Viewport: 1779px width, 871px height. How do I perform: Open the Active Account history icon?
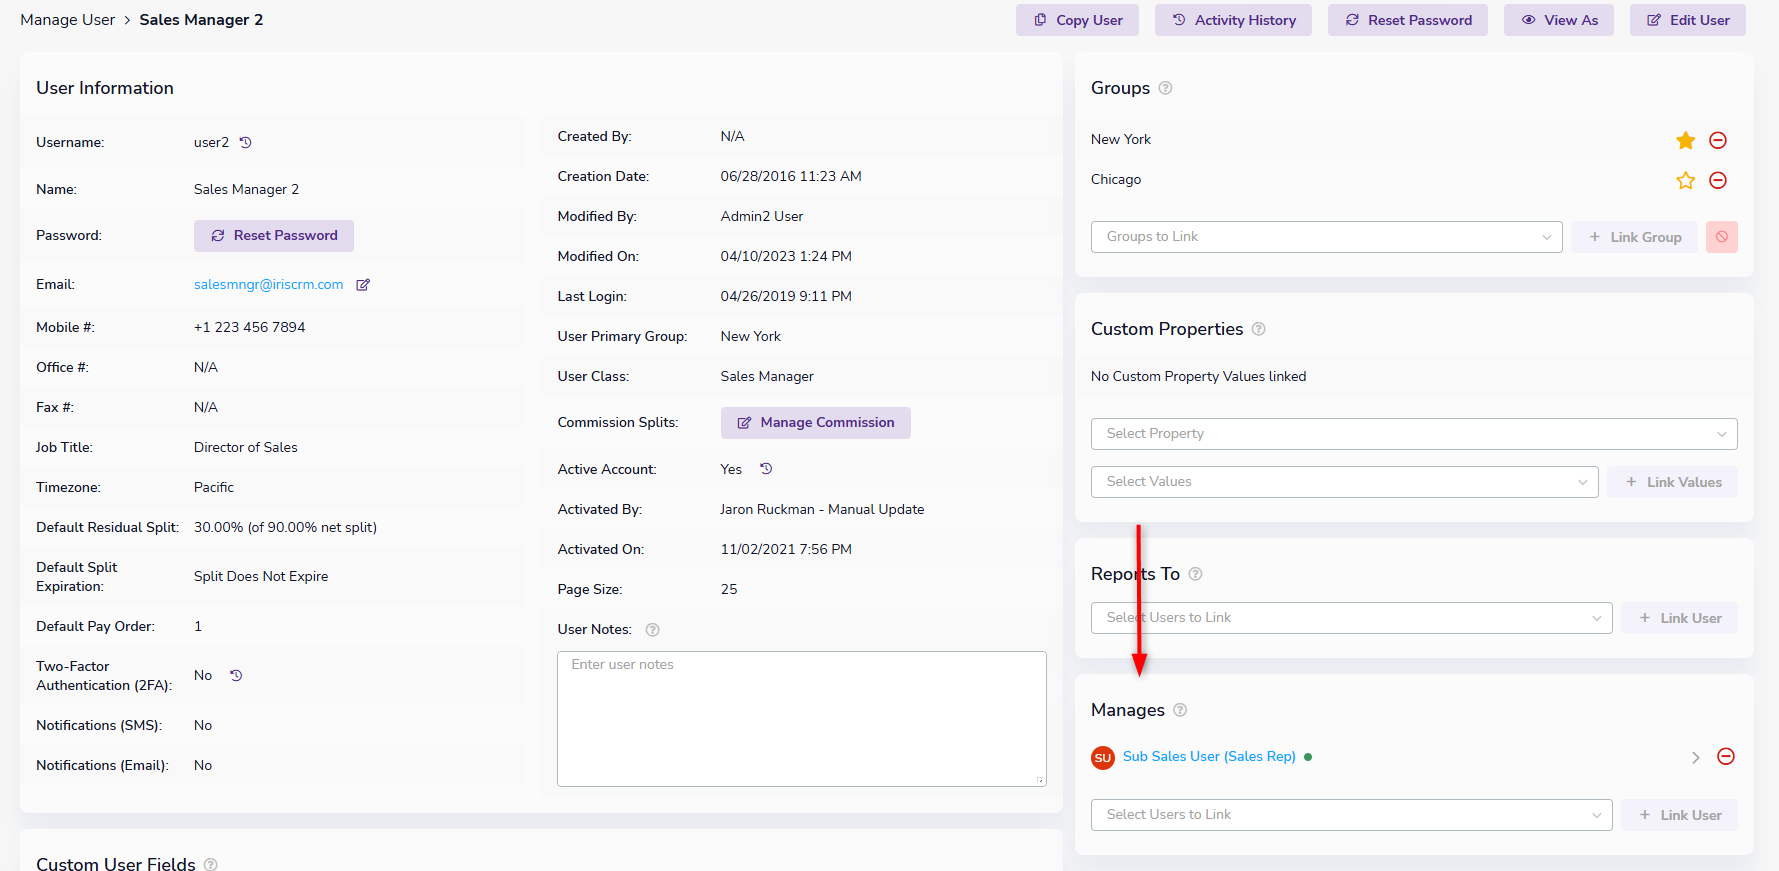[x=766, y=469]
